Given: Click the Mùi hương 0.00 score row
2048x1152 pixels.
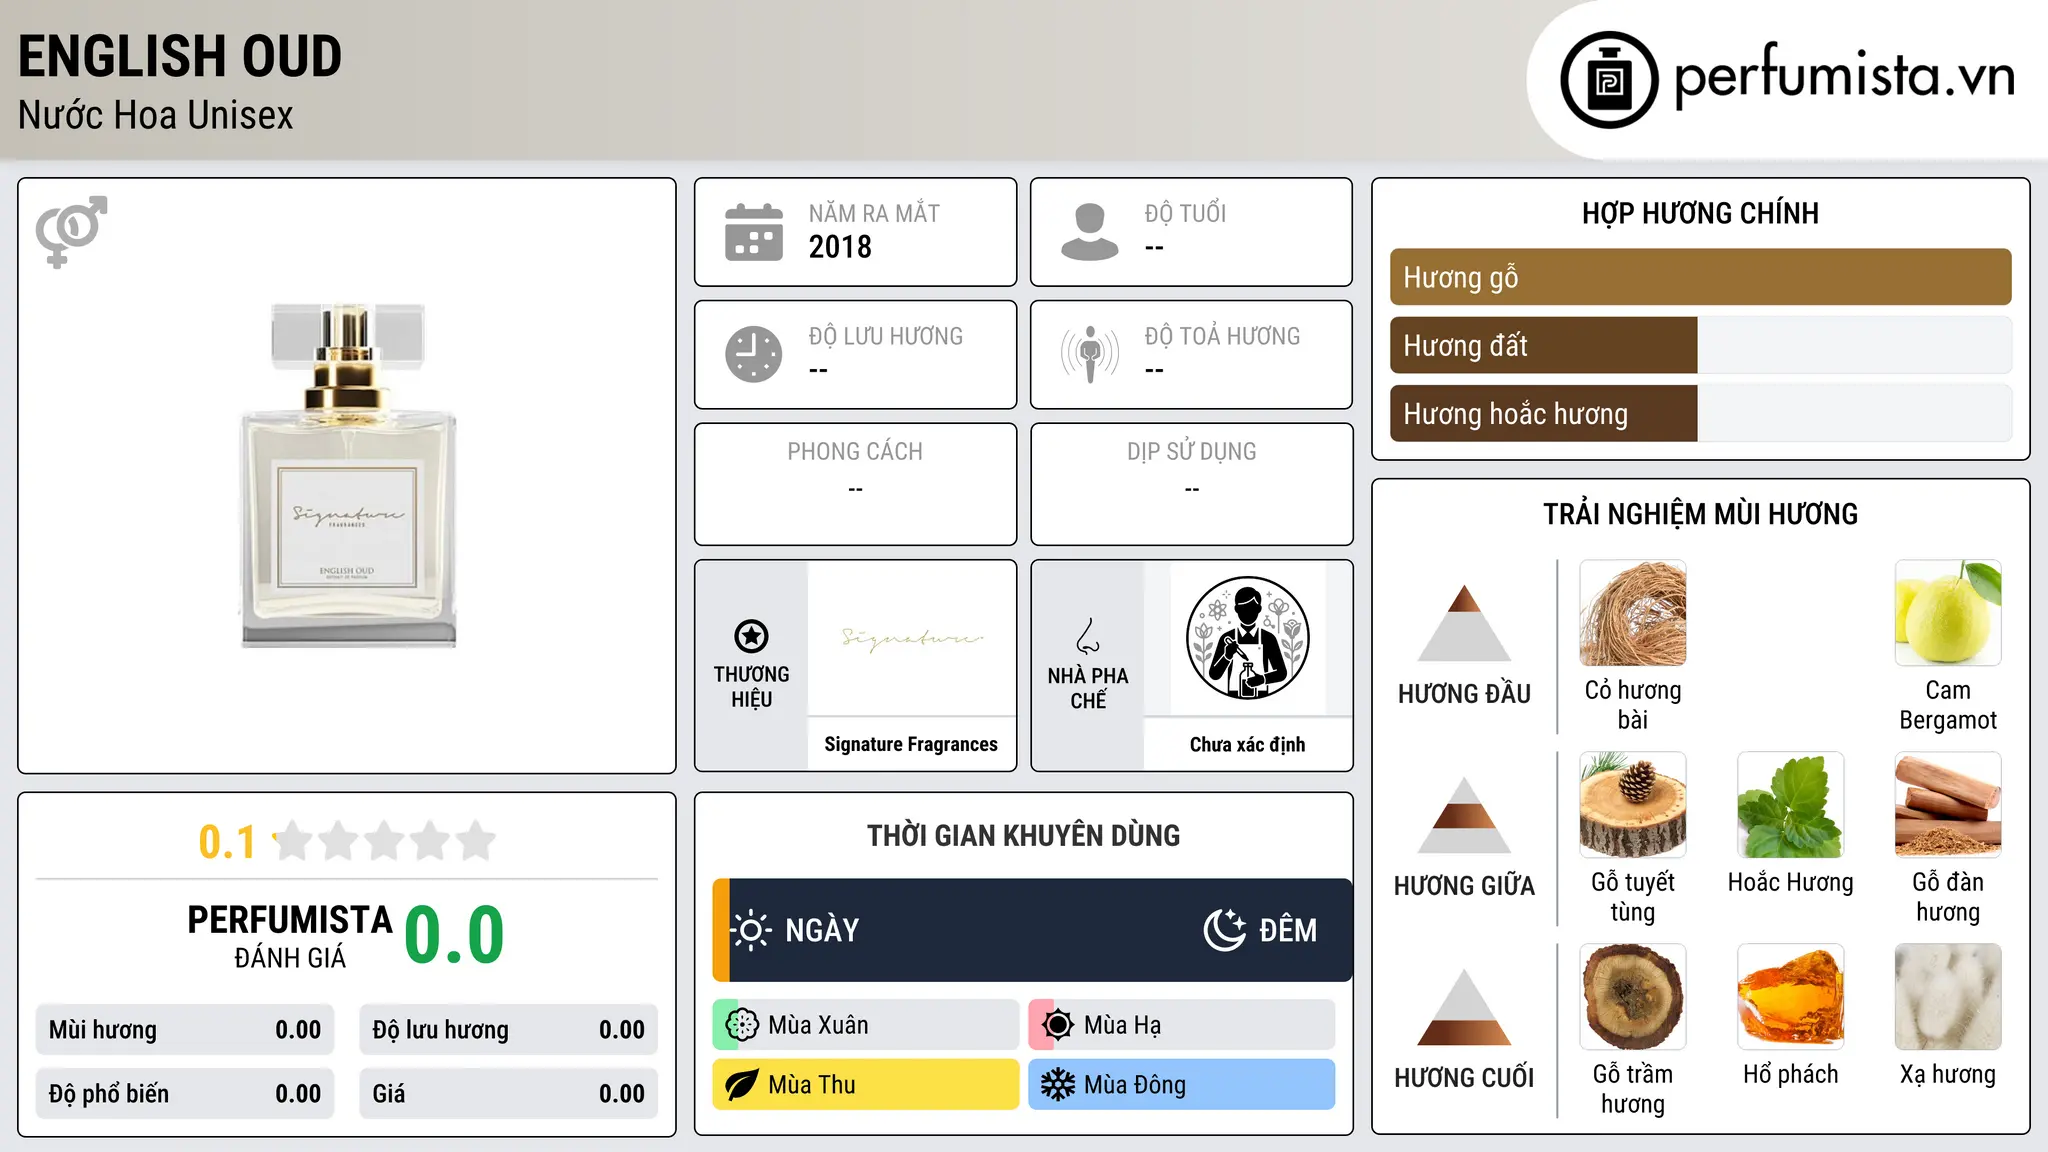Looking at the screenshot, I should (x=185, y=1030).
